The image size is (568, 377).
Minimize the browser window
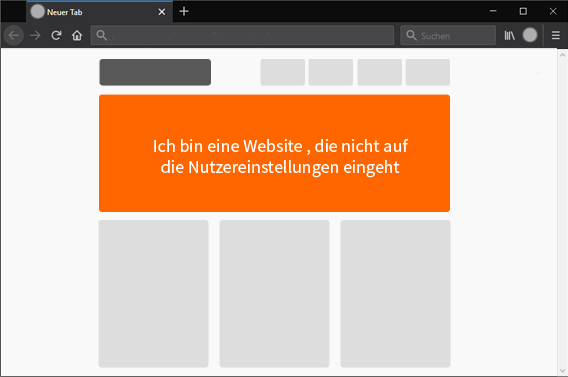pos(493,11)
